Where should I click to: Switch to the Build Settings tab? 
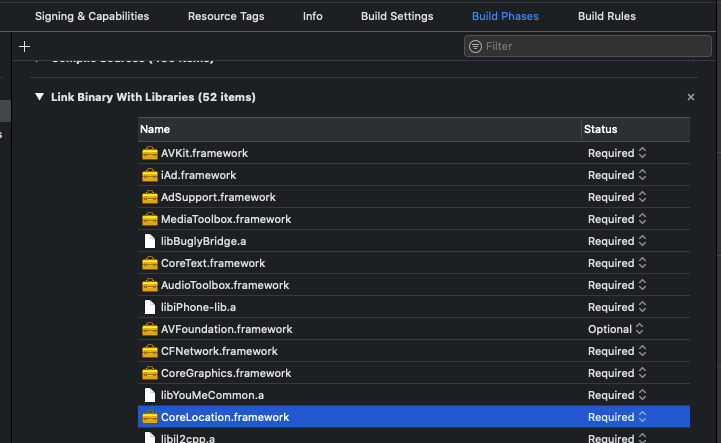397,16
